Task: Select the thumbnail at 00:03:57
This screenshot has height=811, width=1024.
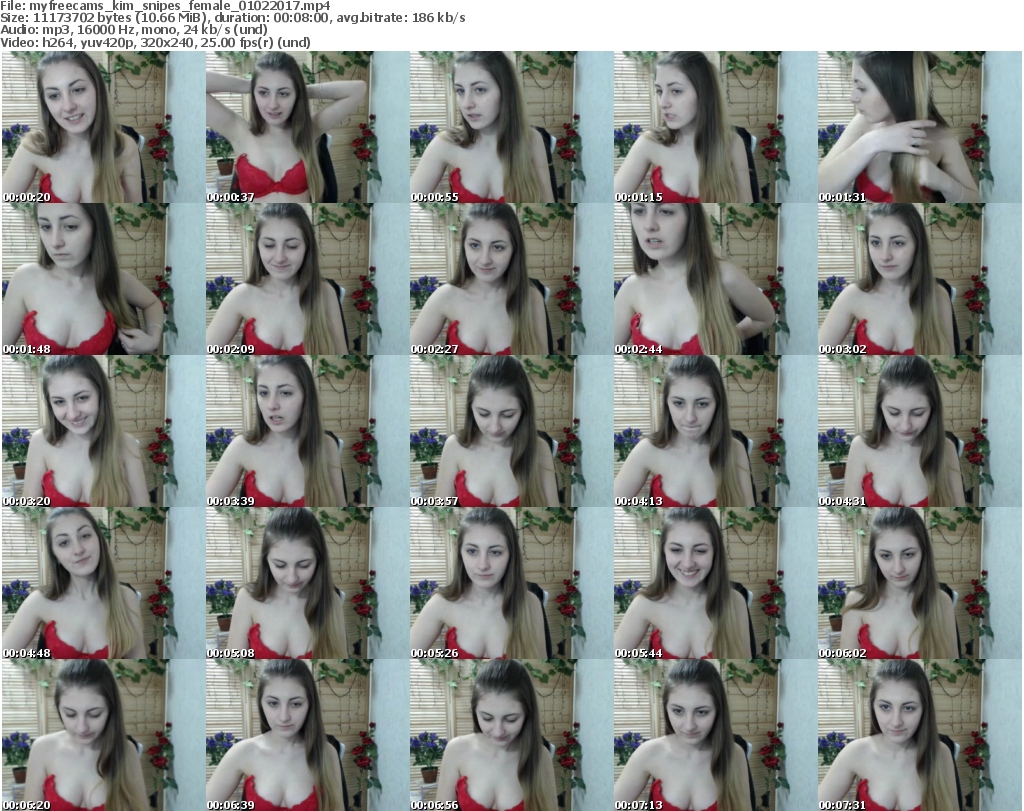Action: (511, 431)
